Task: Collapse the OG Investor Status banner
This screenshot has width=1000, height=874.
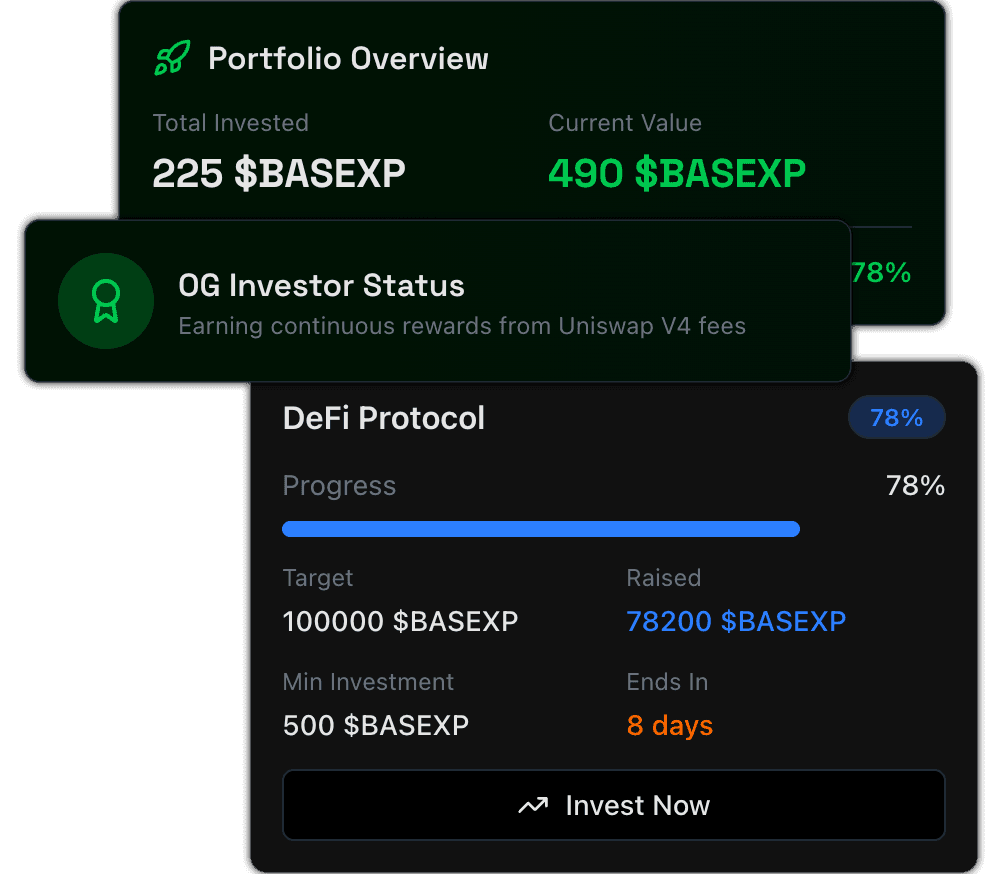Action: point(435,300)
